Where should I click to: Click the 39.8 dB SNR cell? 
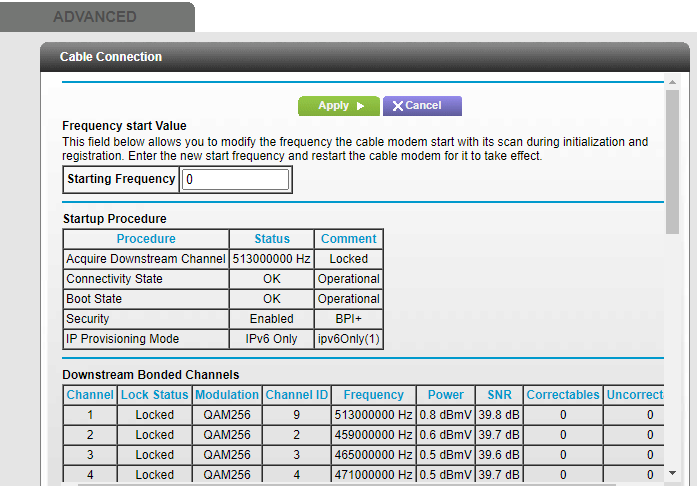499,415
